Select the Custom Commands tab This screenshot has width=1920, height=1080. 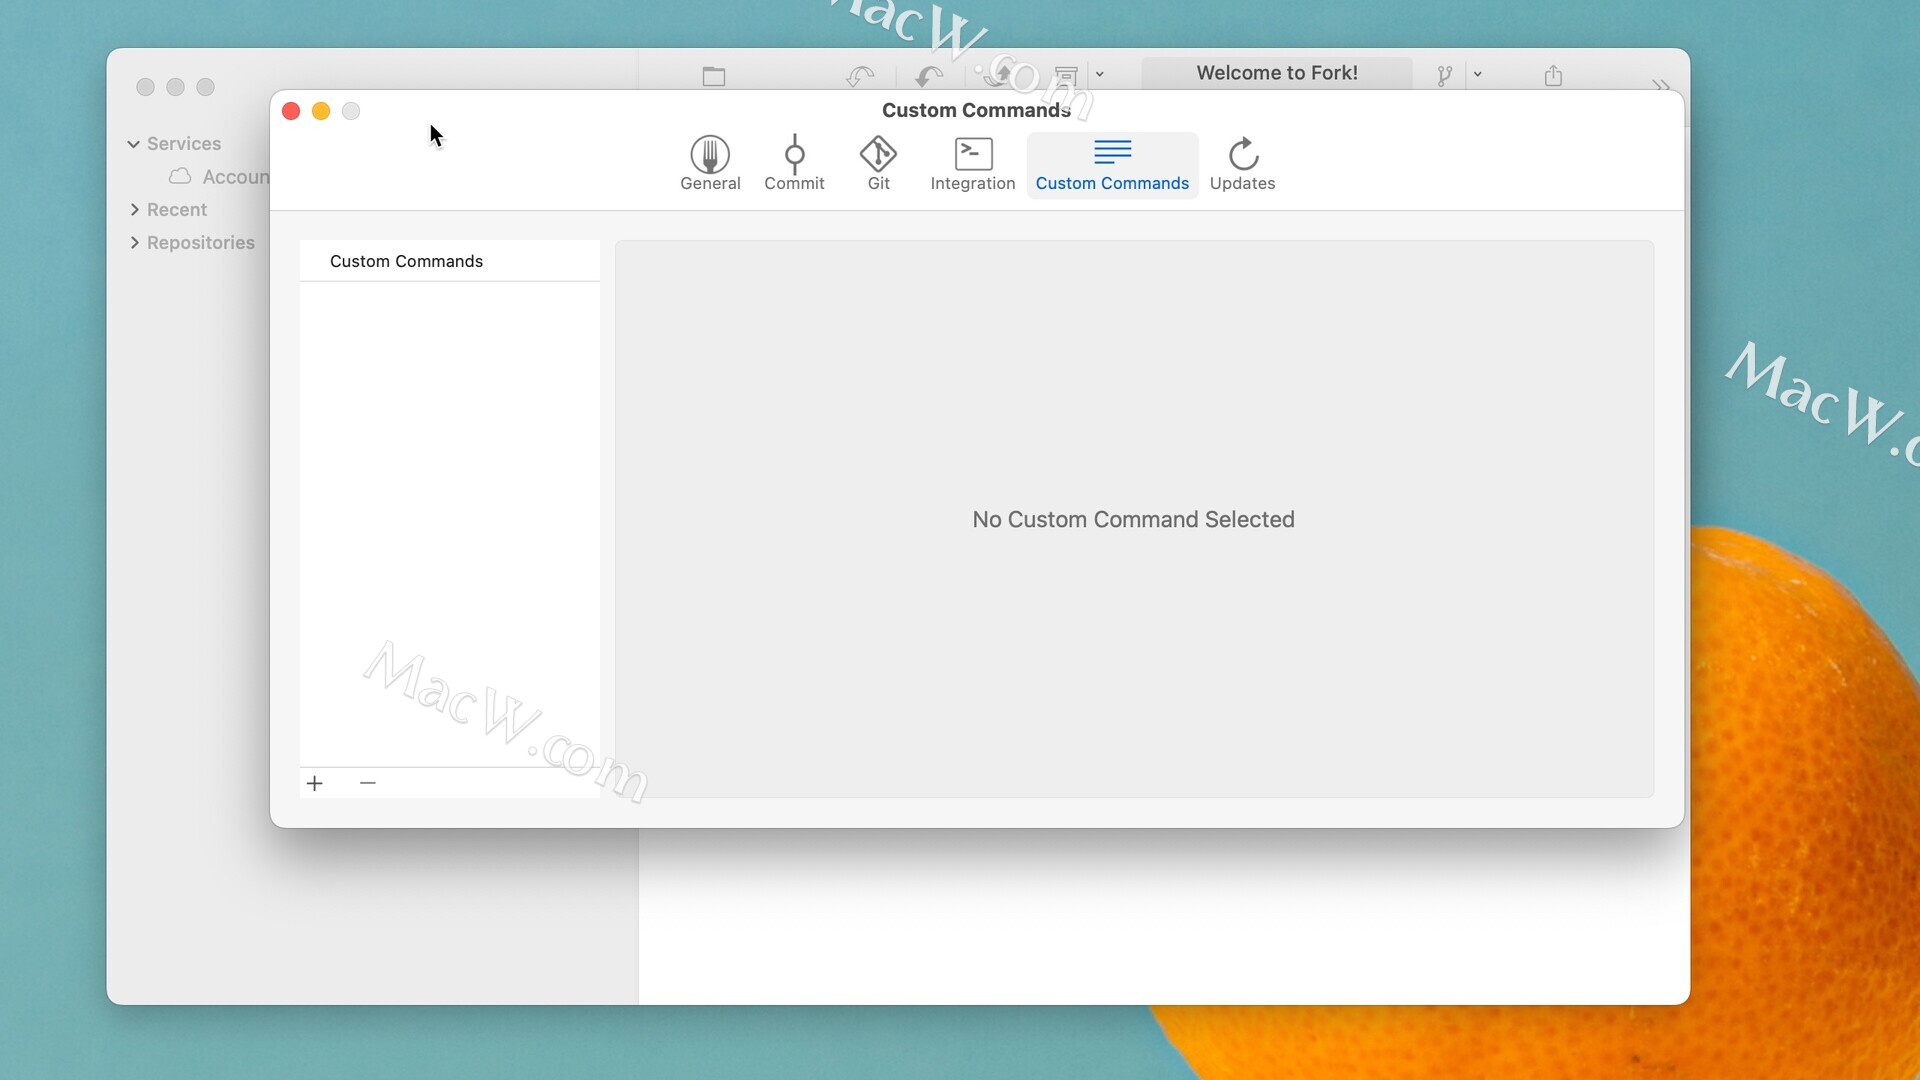pos(1112,164)
